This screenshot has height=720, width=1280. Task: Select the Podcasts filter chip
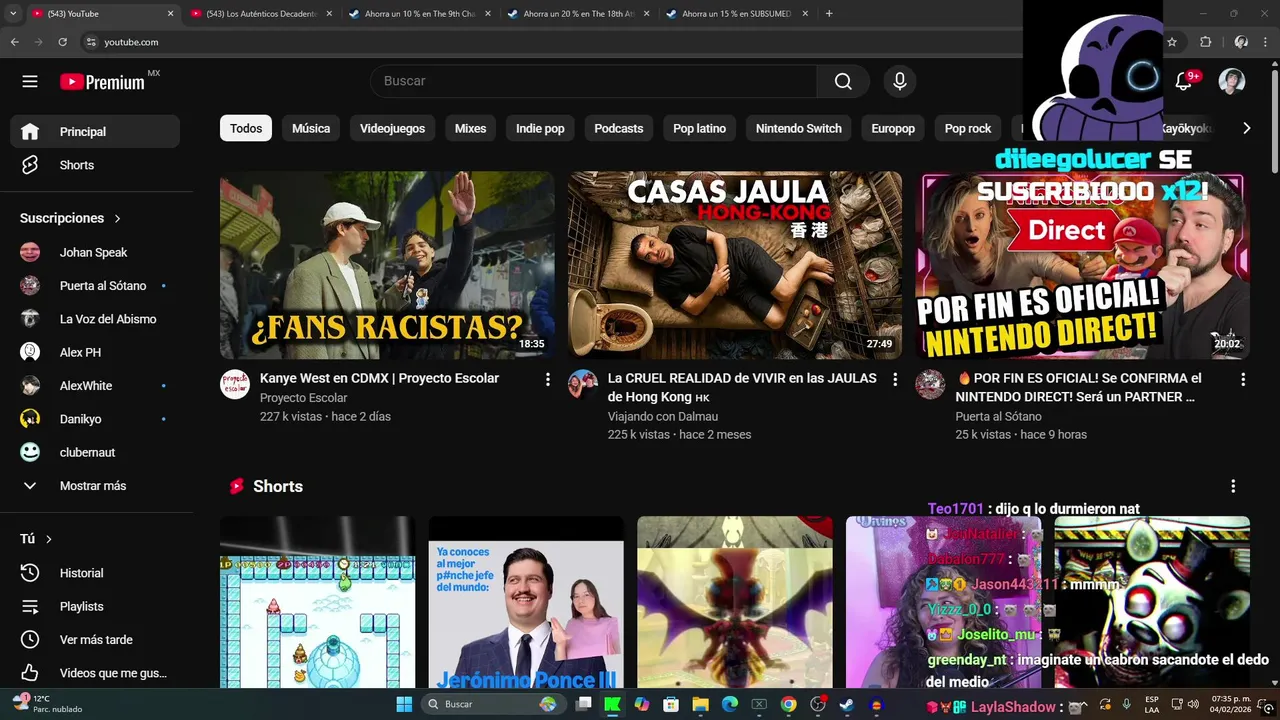click(x=619, y=128)
